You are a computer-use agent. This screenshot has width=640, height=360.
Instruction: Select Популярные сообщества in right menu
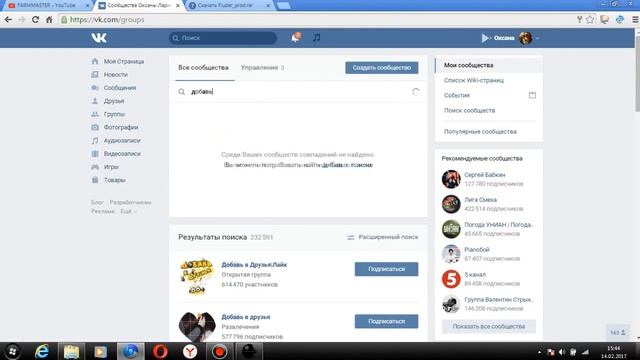pos(480,132)
